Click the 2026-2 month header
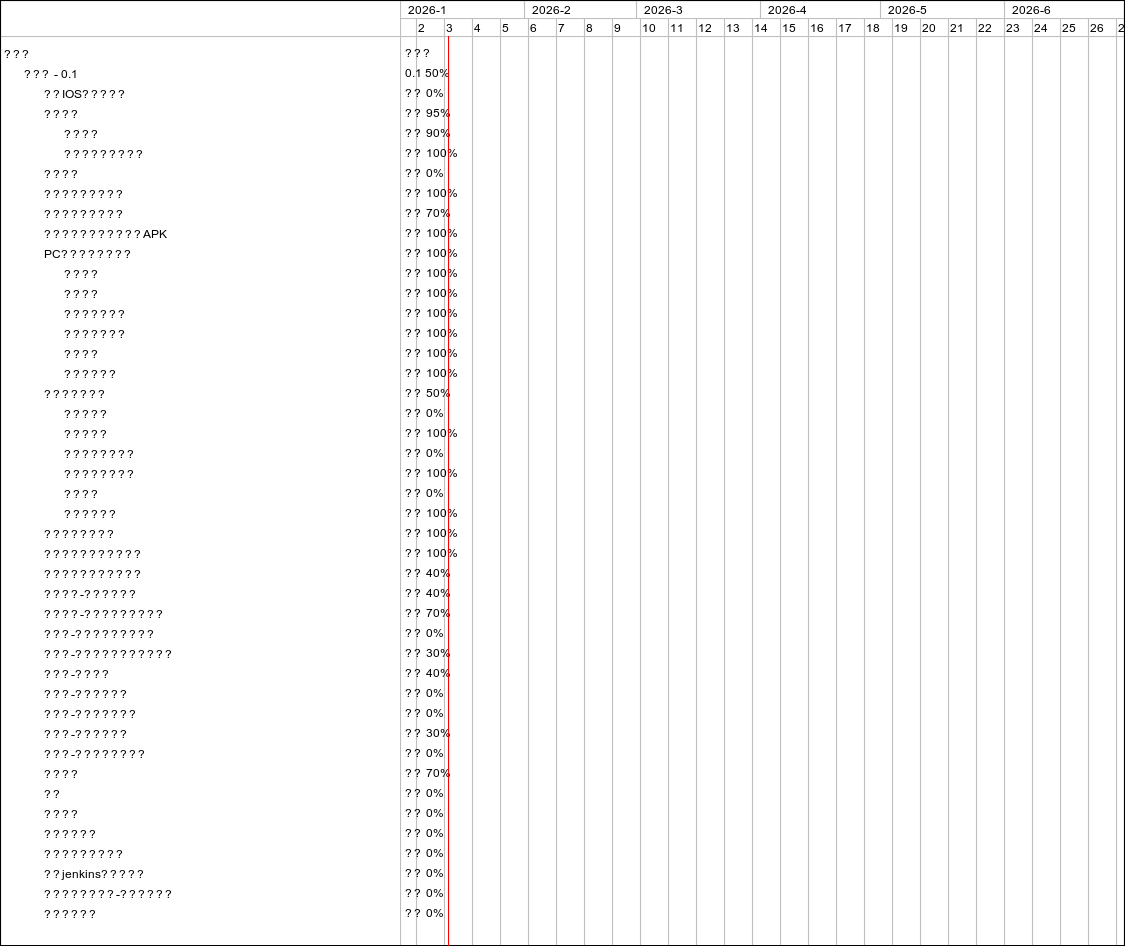 click(551, 10)
